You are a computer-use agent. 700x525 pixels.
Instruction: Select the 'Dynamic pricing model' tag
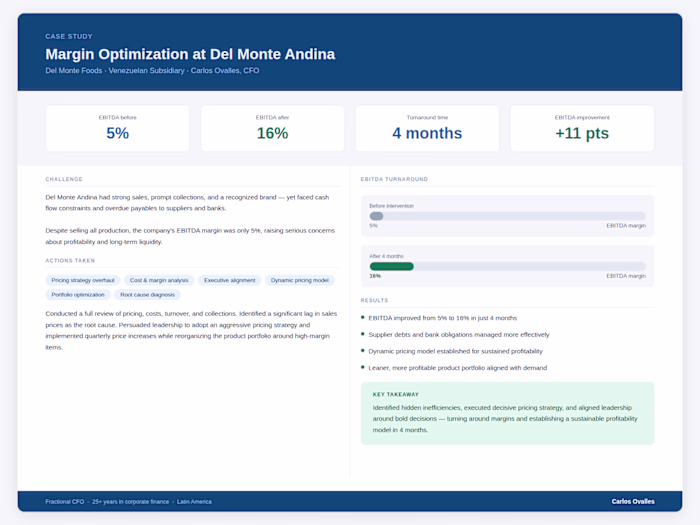pyautogui.click(x=300, y=280)
